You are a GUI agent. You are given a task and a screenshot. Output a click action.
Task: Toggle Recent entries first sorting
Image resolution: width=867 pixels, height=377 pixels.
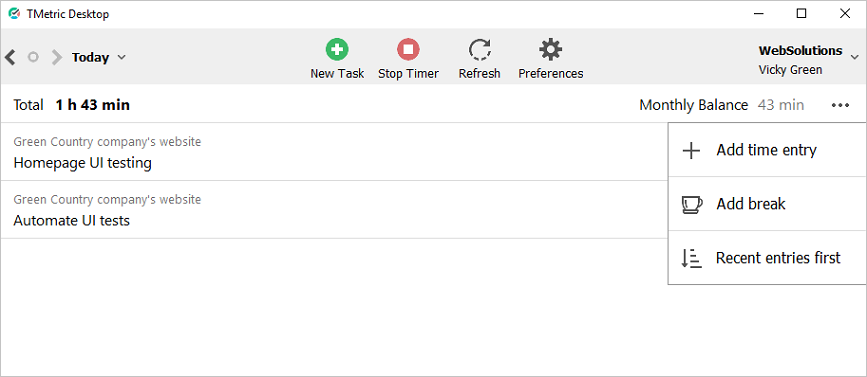point(767,258)
